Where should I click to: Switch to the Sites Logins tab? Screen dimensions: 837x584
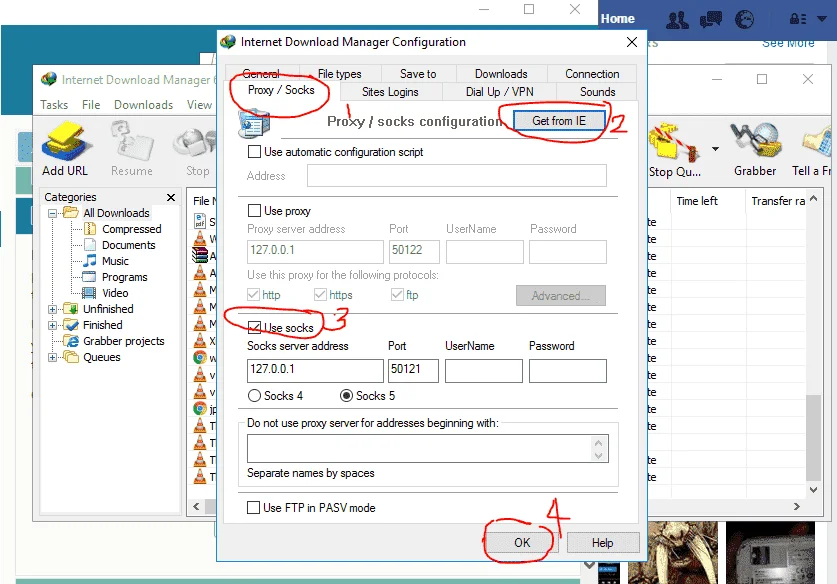coord(390,92)
